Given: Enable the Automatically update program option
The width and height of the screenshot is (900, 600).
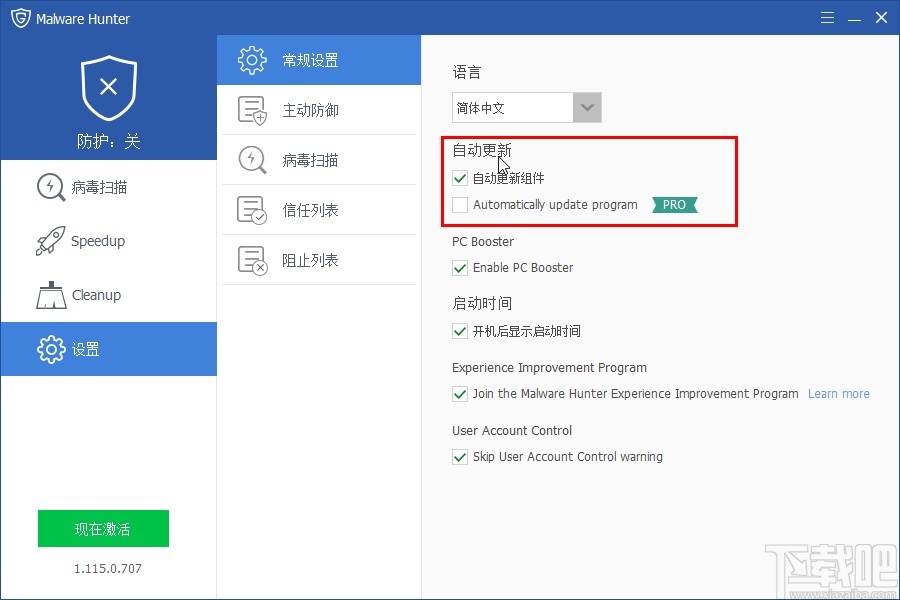Looking at the screenshot, I should pos(459,204).
